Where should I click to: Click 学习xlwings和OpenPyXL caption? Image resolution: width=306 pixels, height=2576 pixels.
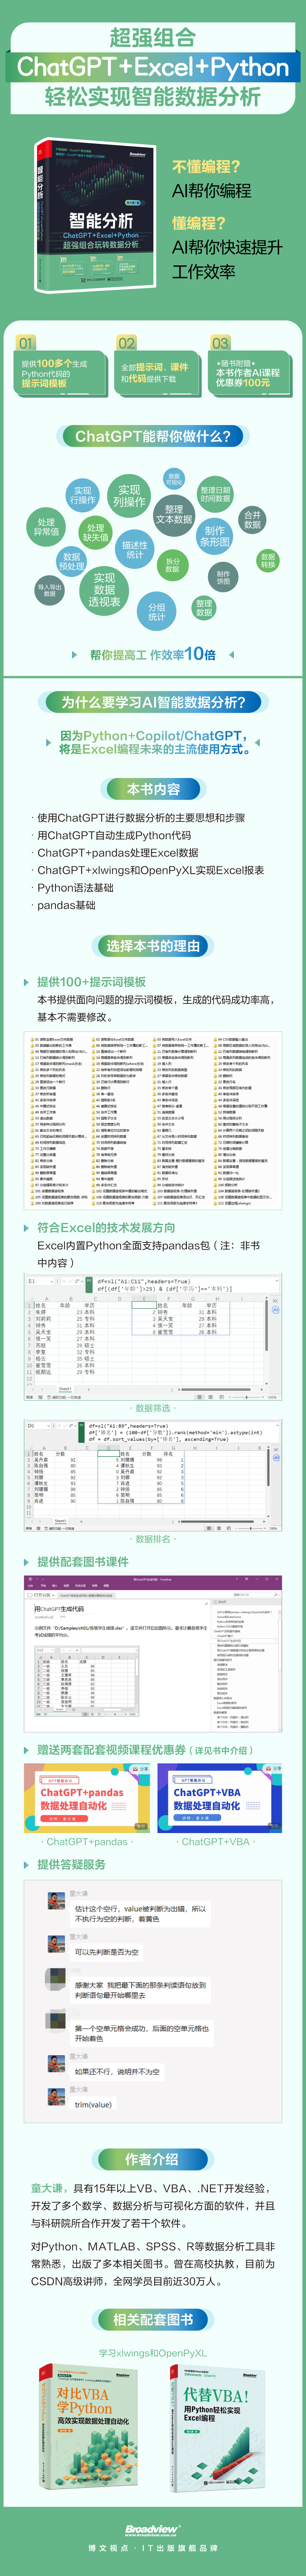(x=153, y=2353)
